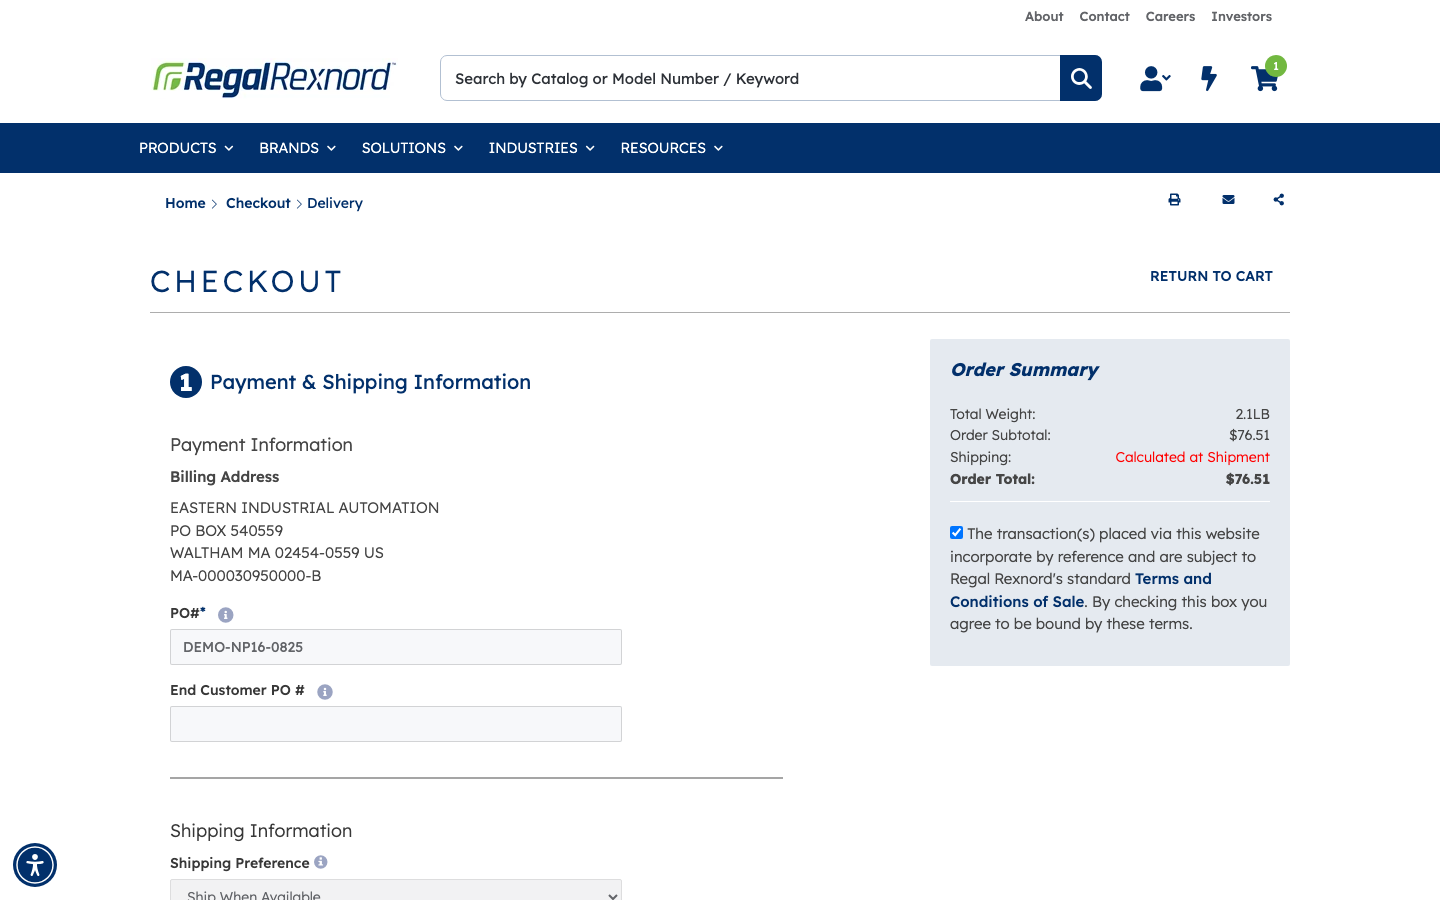
Task: Click the Calculated at Shipment text
Action: coord(1192,457)
